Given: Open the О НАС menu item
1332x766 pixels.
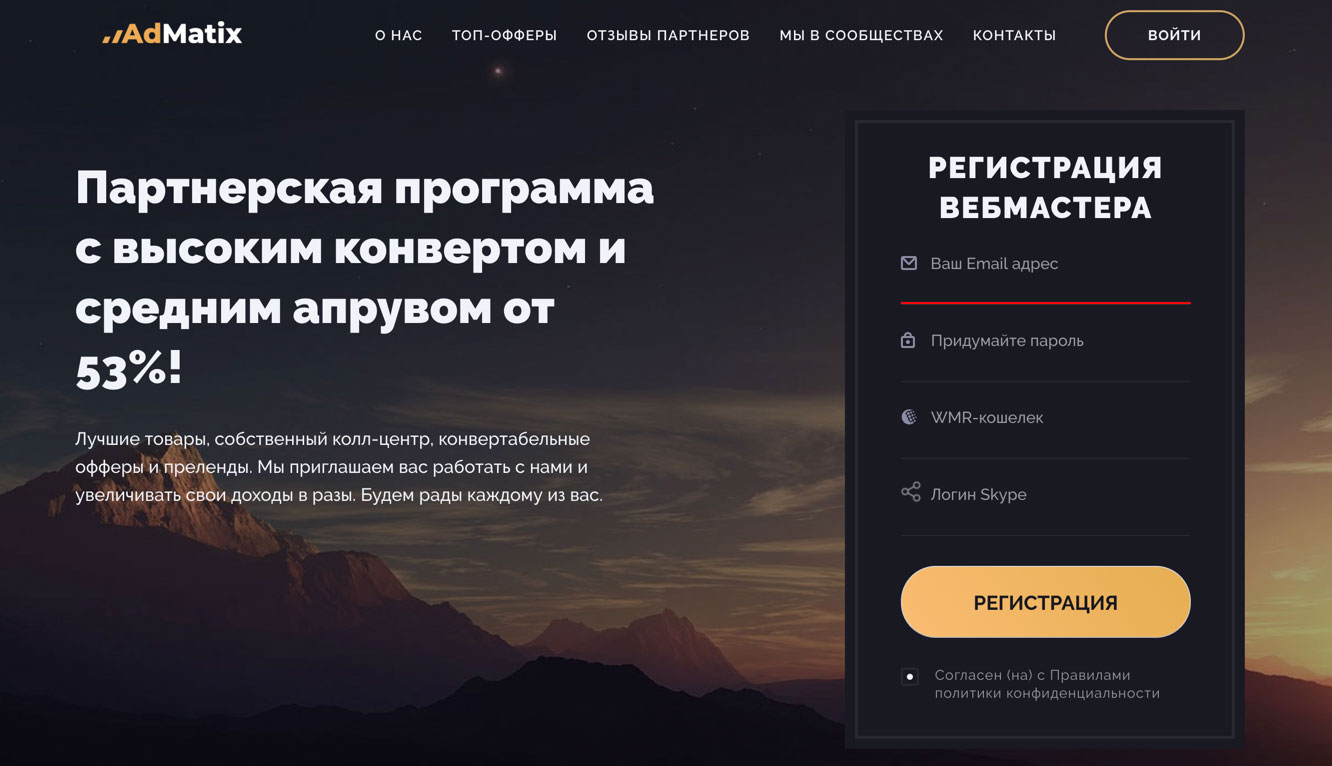Looking at the screenshot, I should 399,35.
